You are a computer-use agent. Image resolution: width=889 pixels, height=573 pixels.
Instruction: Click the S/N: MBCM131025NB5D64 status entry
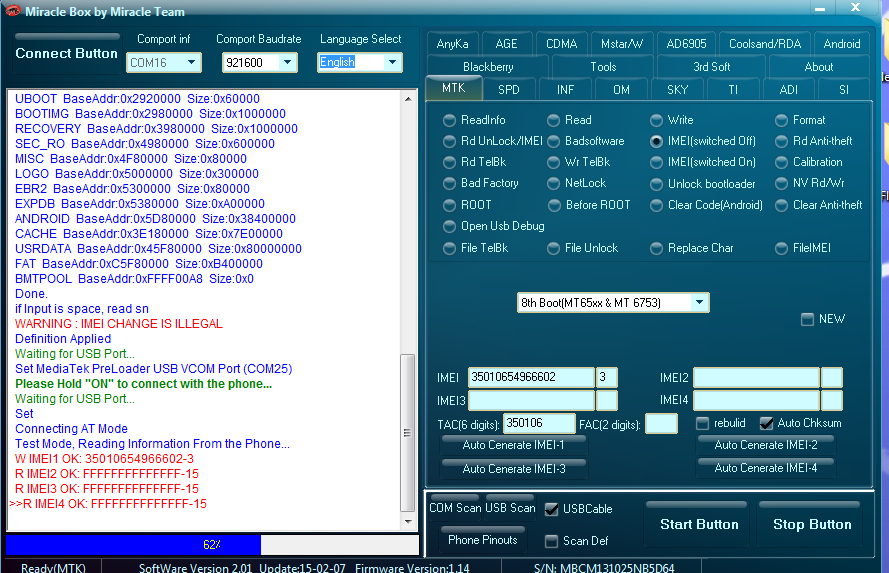point(604,567)
